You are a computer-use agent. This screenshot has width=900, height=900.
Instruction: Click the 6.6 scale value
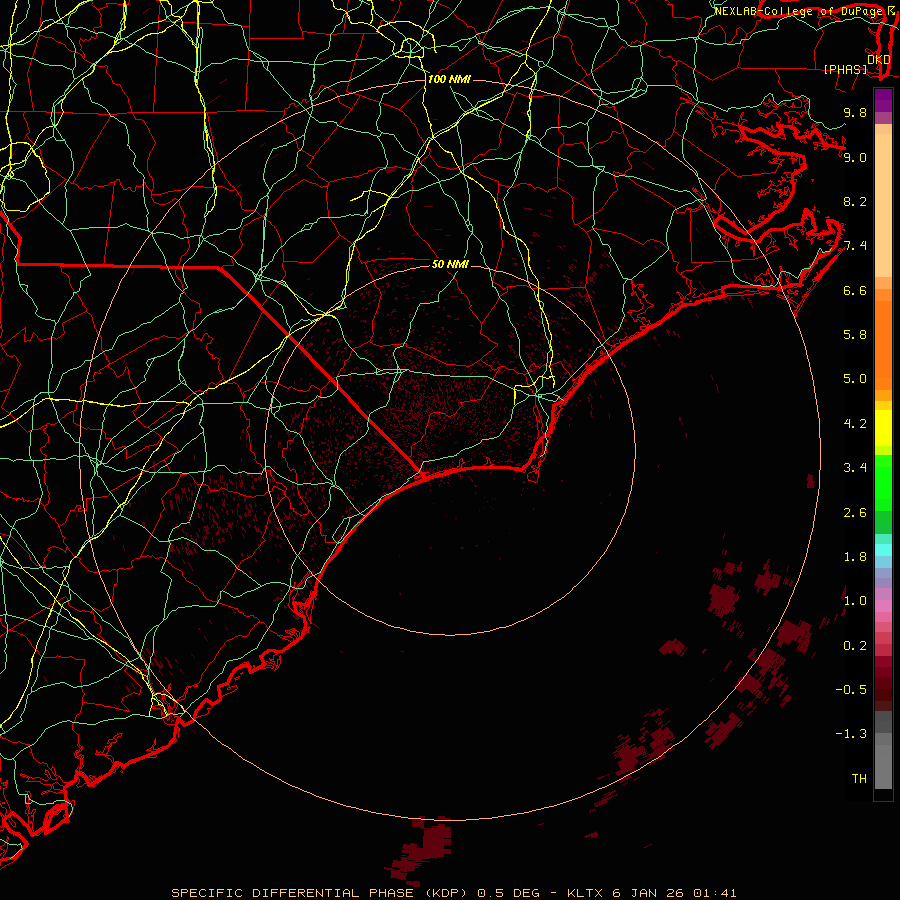(x=855, y=290)
